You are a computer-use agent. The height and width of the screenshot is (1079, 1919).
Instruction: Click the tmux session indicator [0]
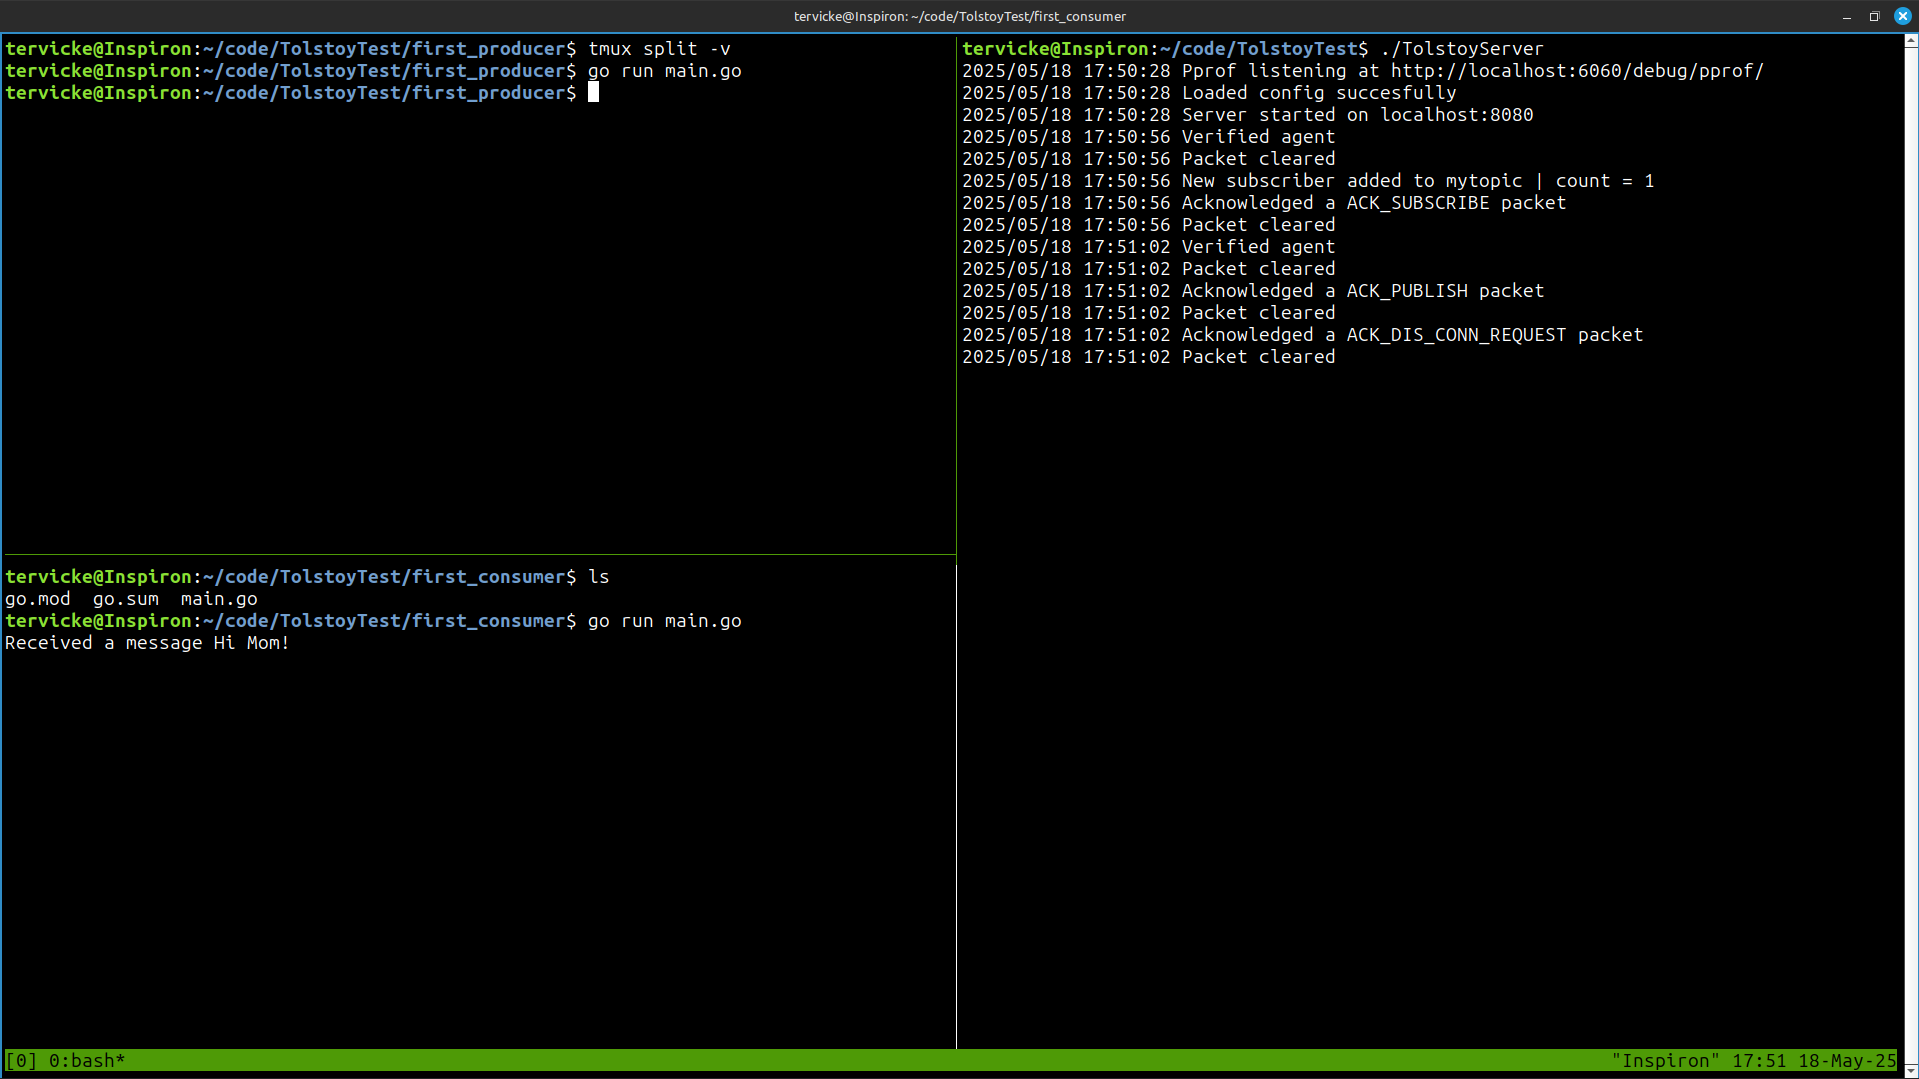[x=20, y=1060]
